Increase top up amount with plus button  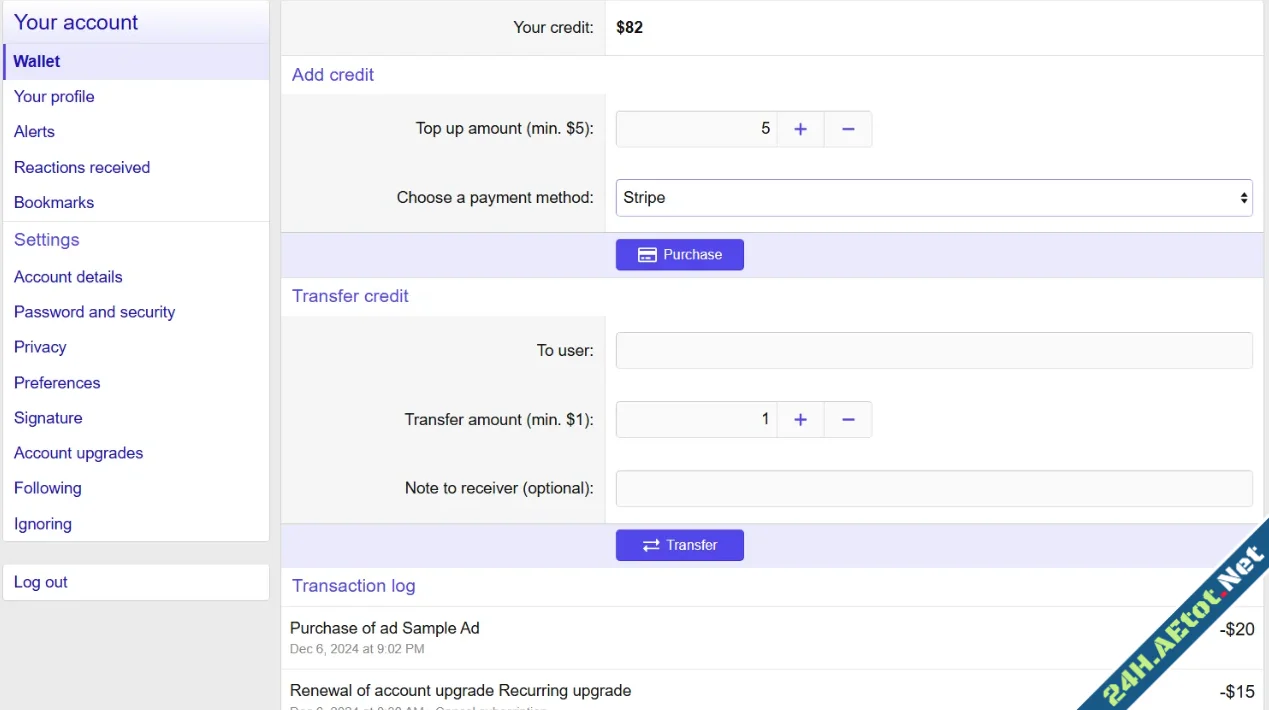(x=800, y=129)
